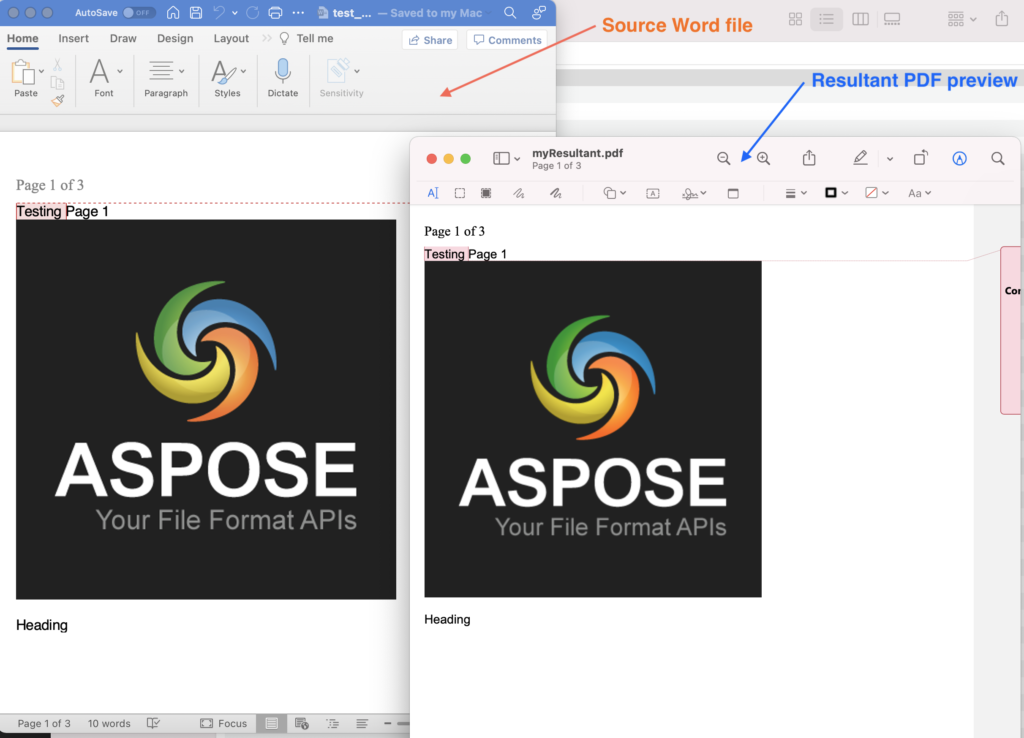This screenshot has width=1024, height=738.
Task: Click the Share icon in Preview toolbar
Action: pyautogui.click(x=809, y=158)
